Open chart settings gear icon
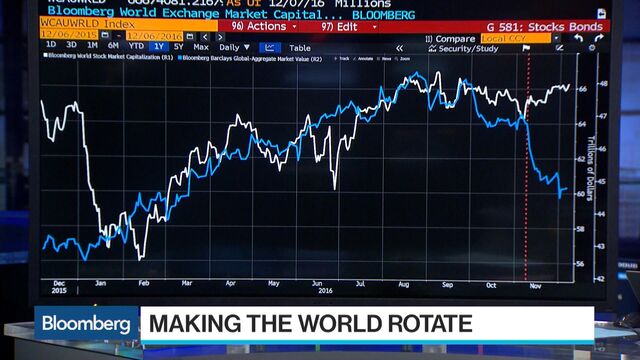The image size is (640, 360). (x=591, y=48)
